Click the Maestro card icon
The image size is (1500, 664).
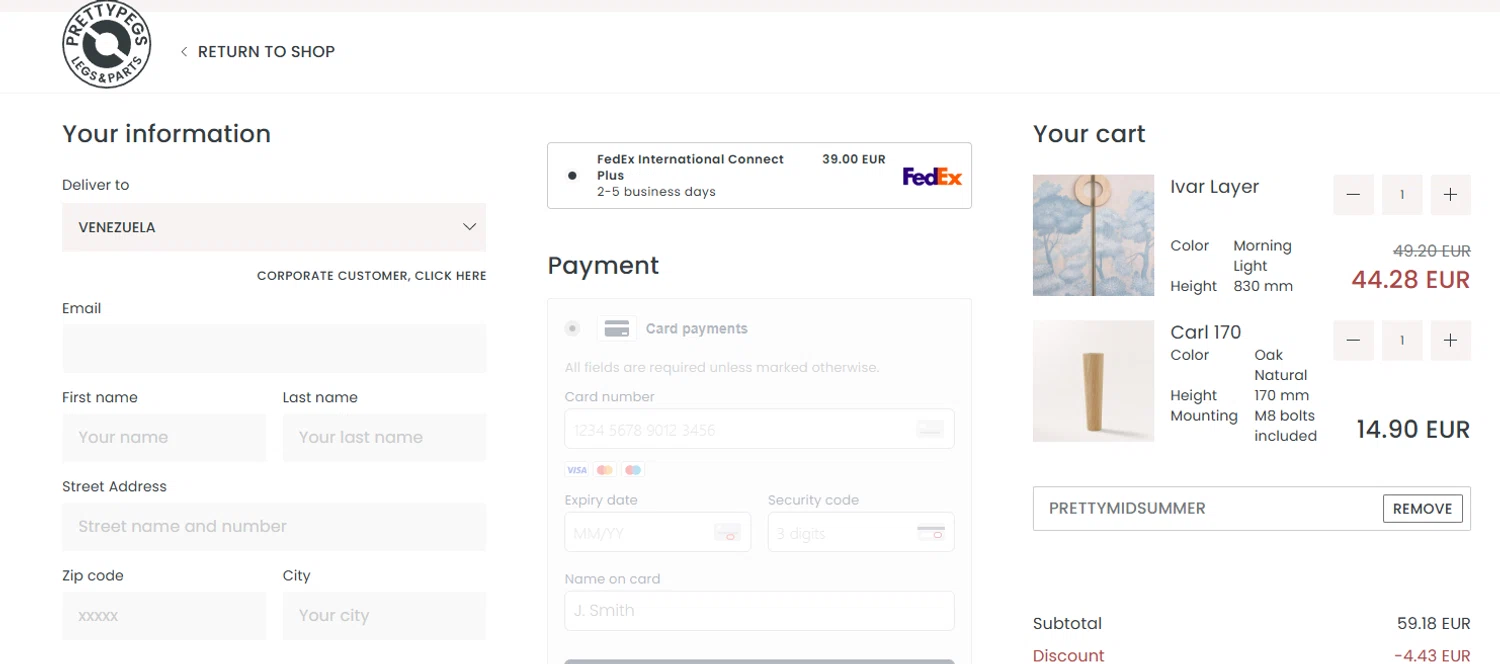tap(632, 470)
